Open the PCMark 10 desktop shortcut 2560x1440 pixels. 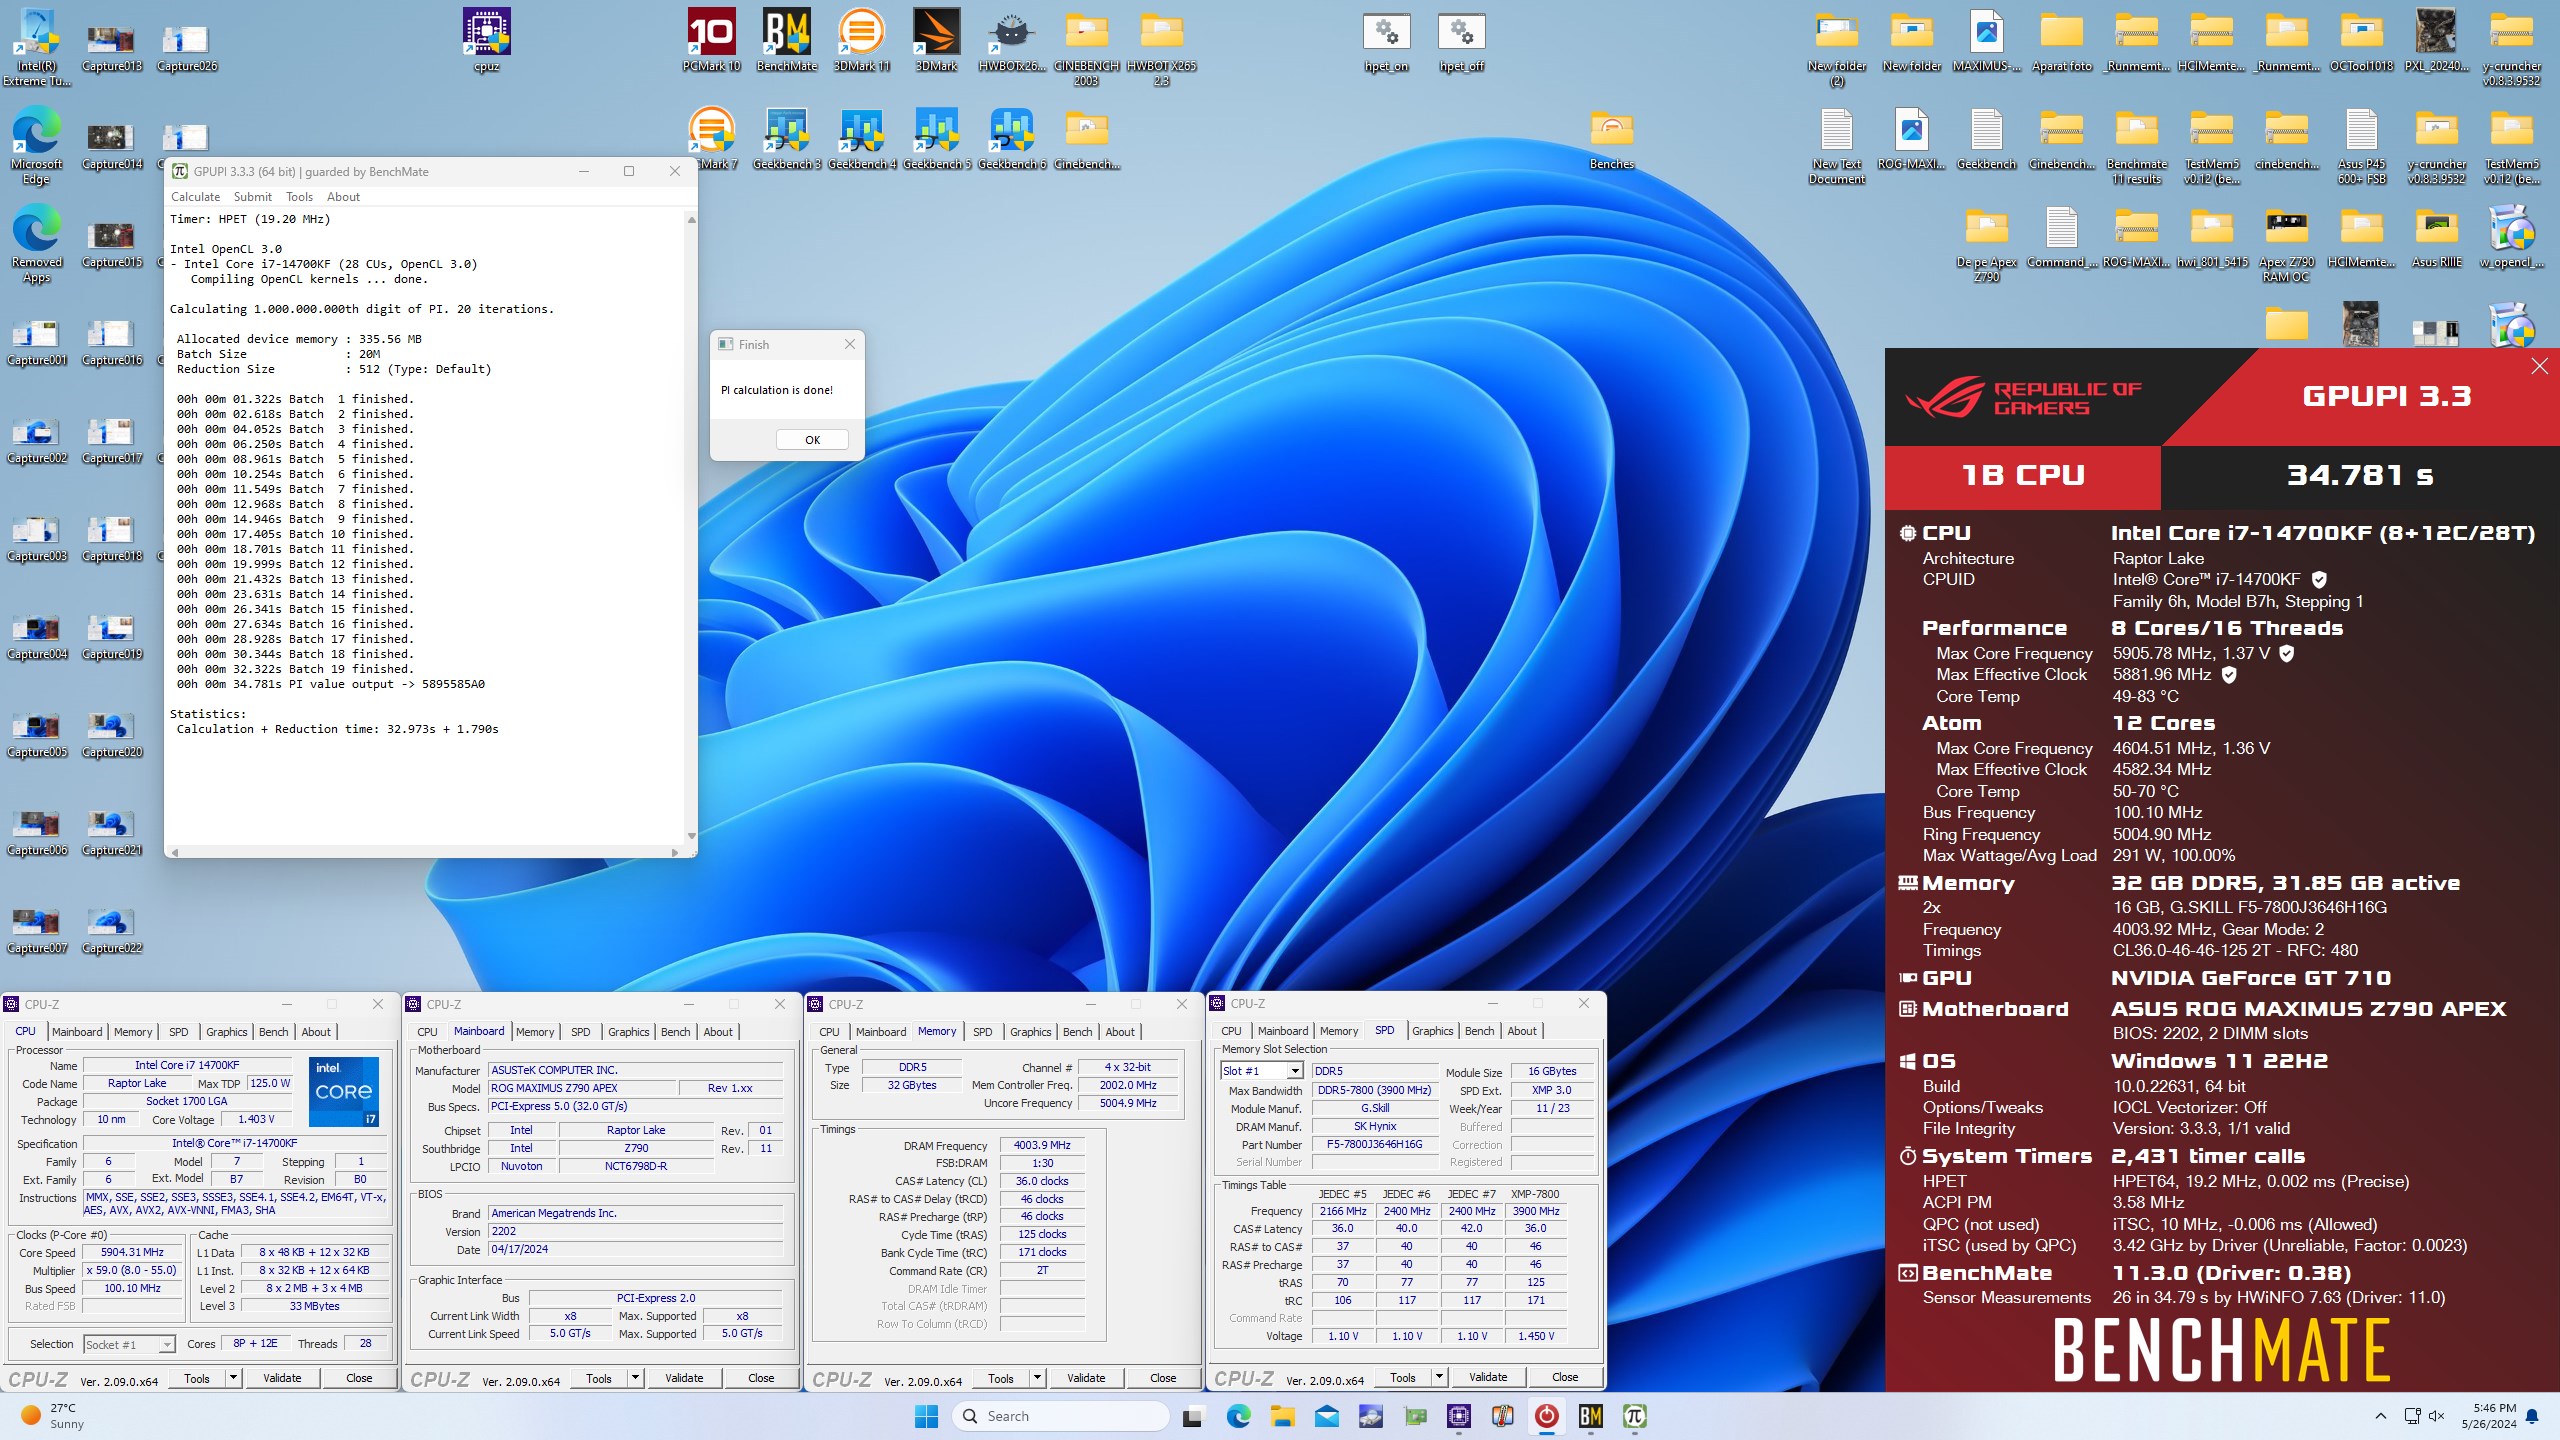[x=711, y=40]
